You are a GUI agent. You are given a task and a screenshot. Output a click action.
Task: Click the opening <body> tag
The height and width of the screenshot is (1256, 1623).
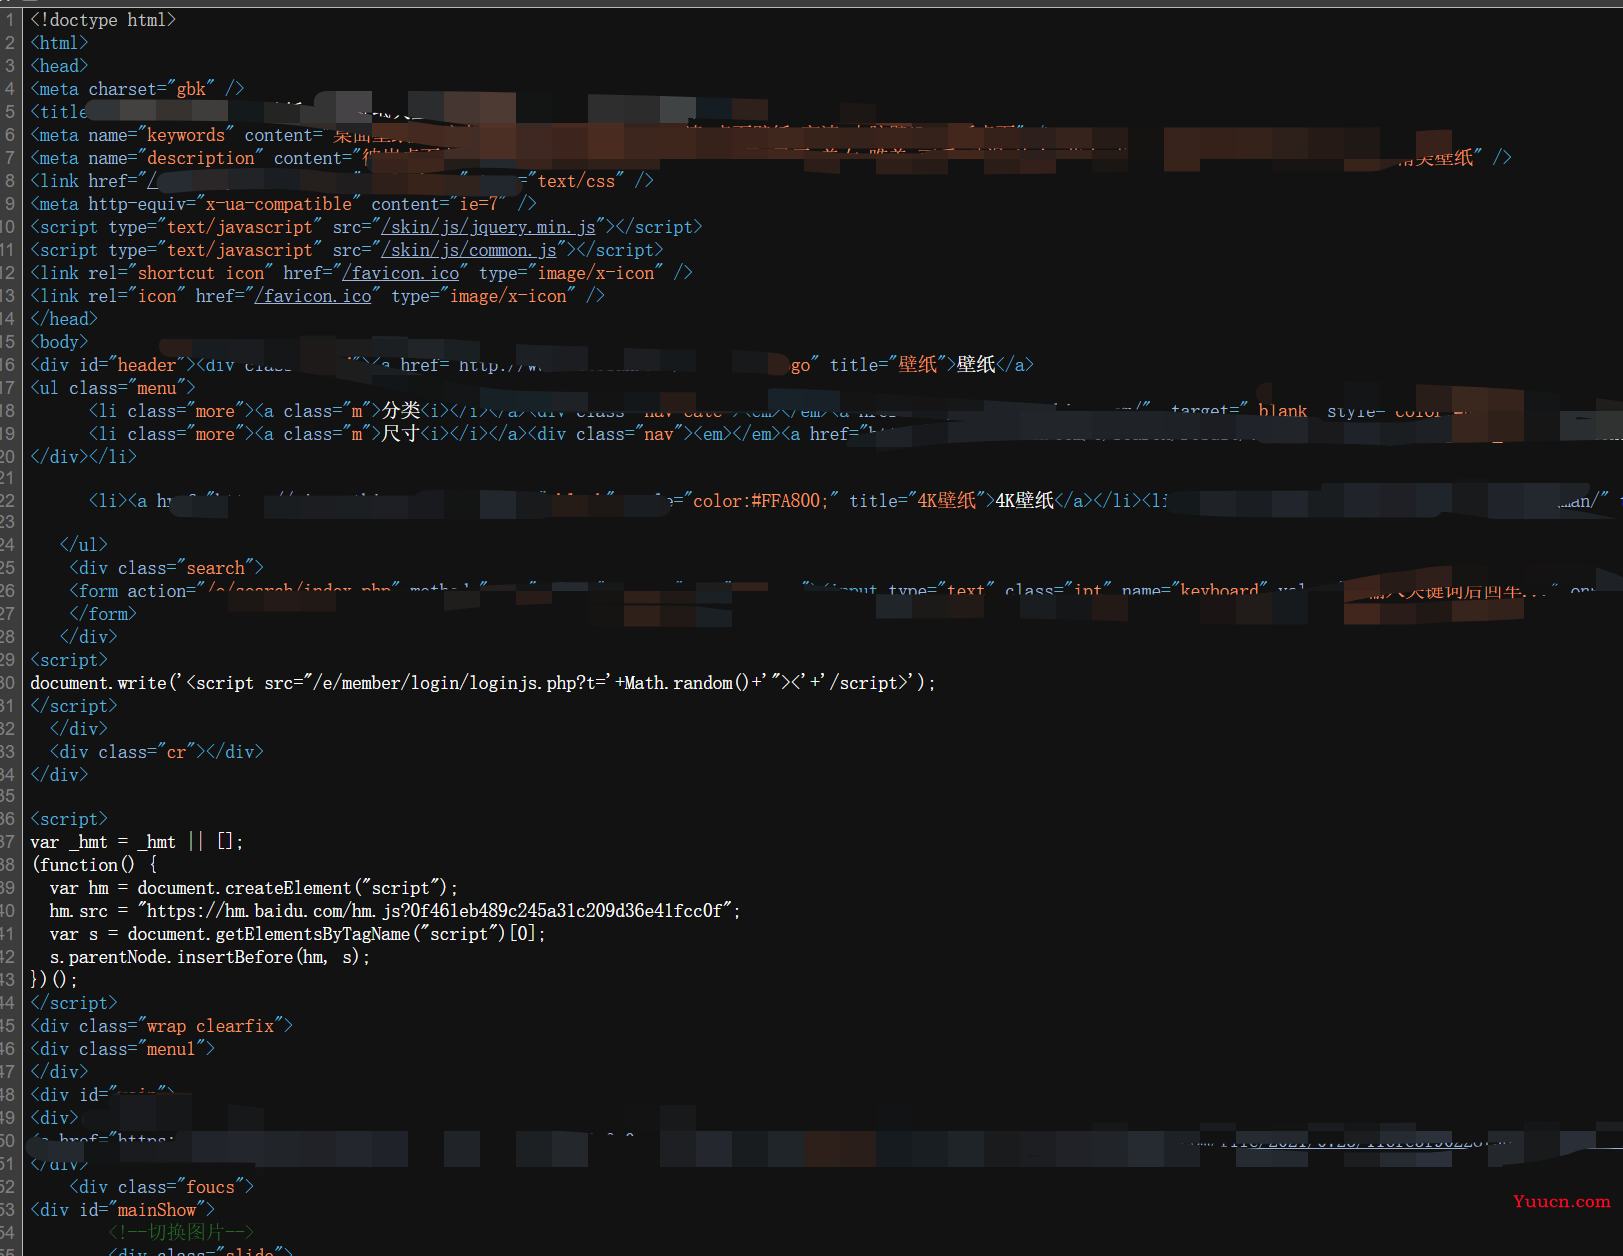coord(59,342)
